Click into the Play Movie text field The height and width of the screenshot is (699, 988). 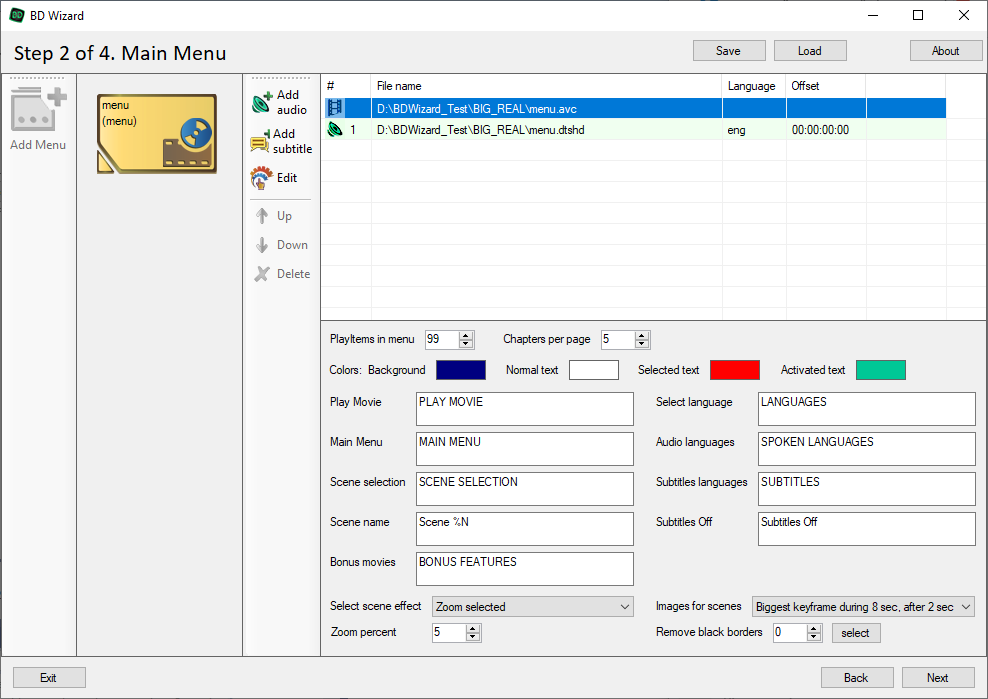[x=524, y=409]
